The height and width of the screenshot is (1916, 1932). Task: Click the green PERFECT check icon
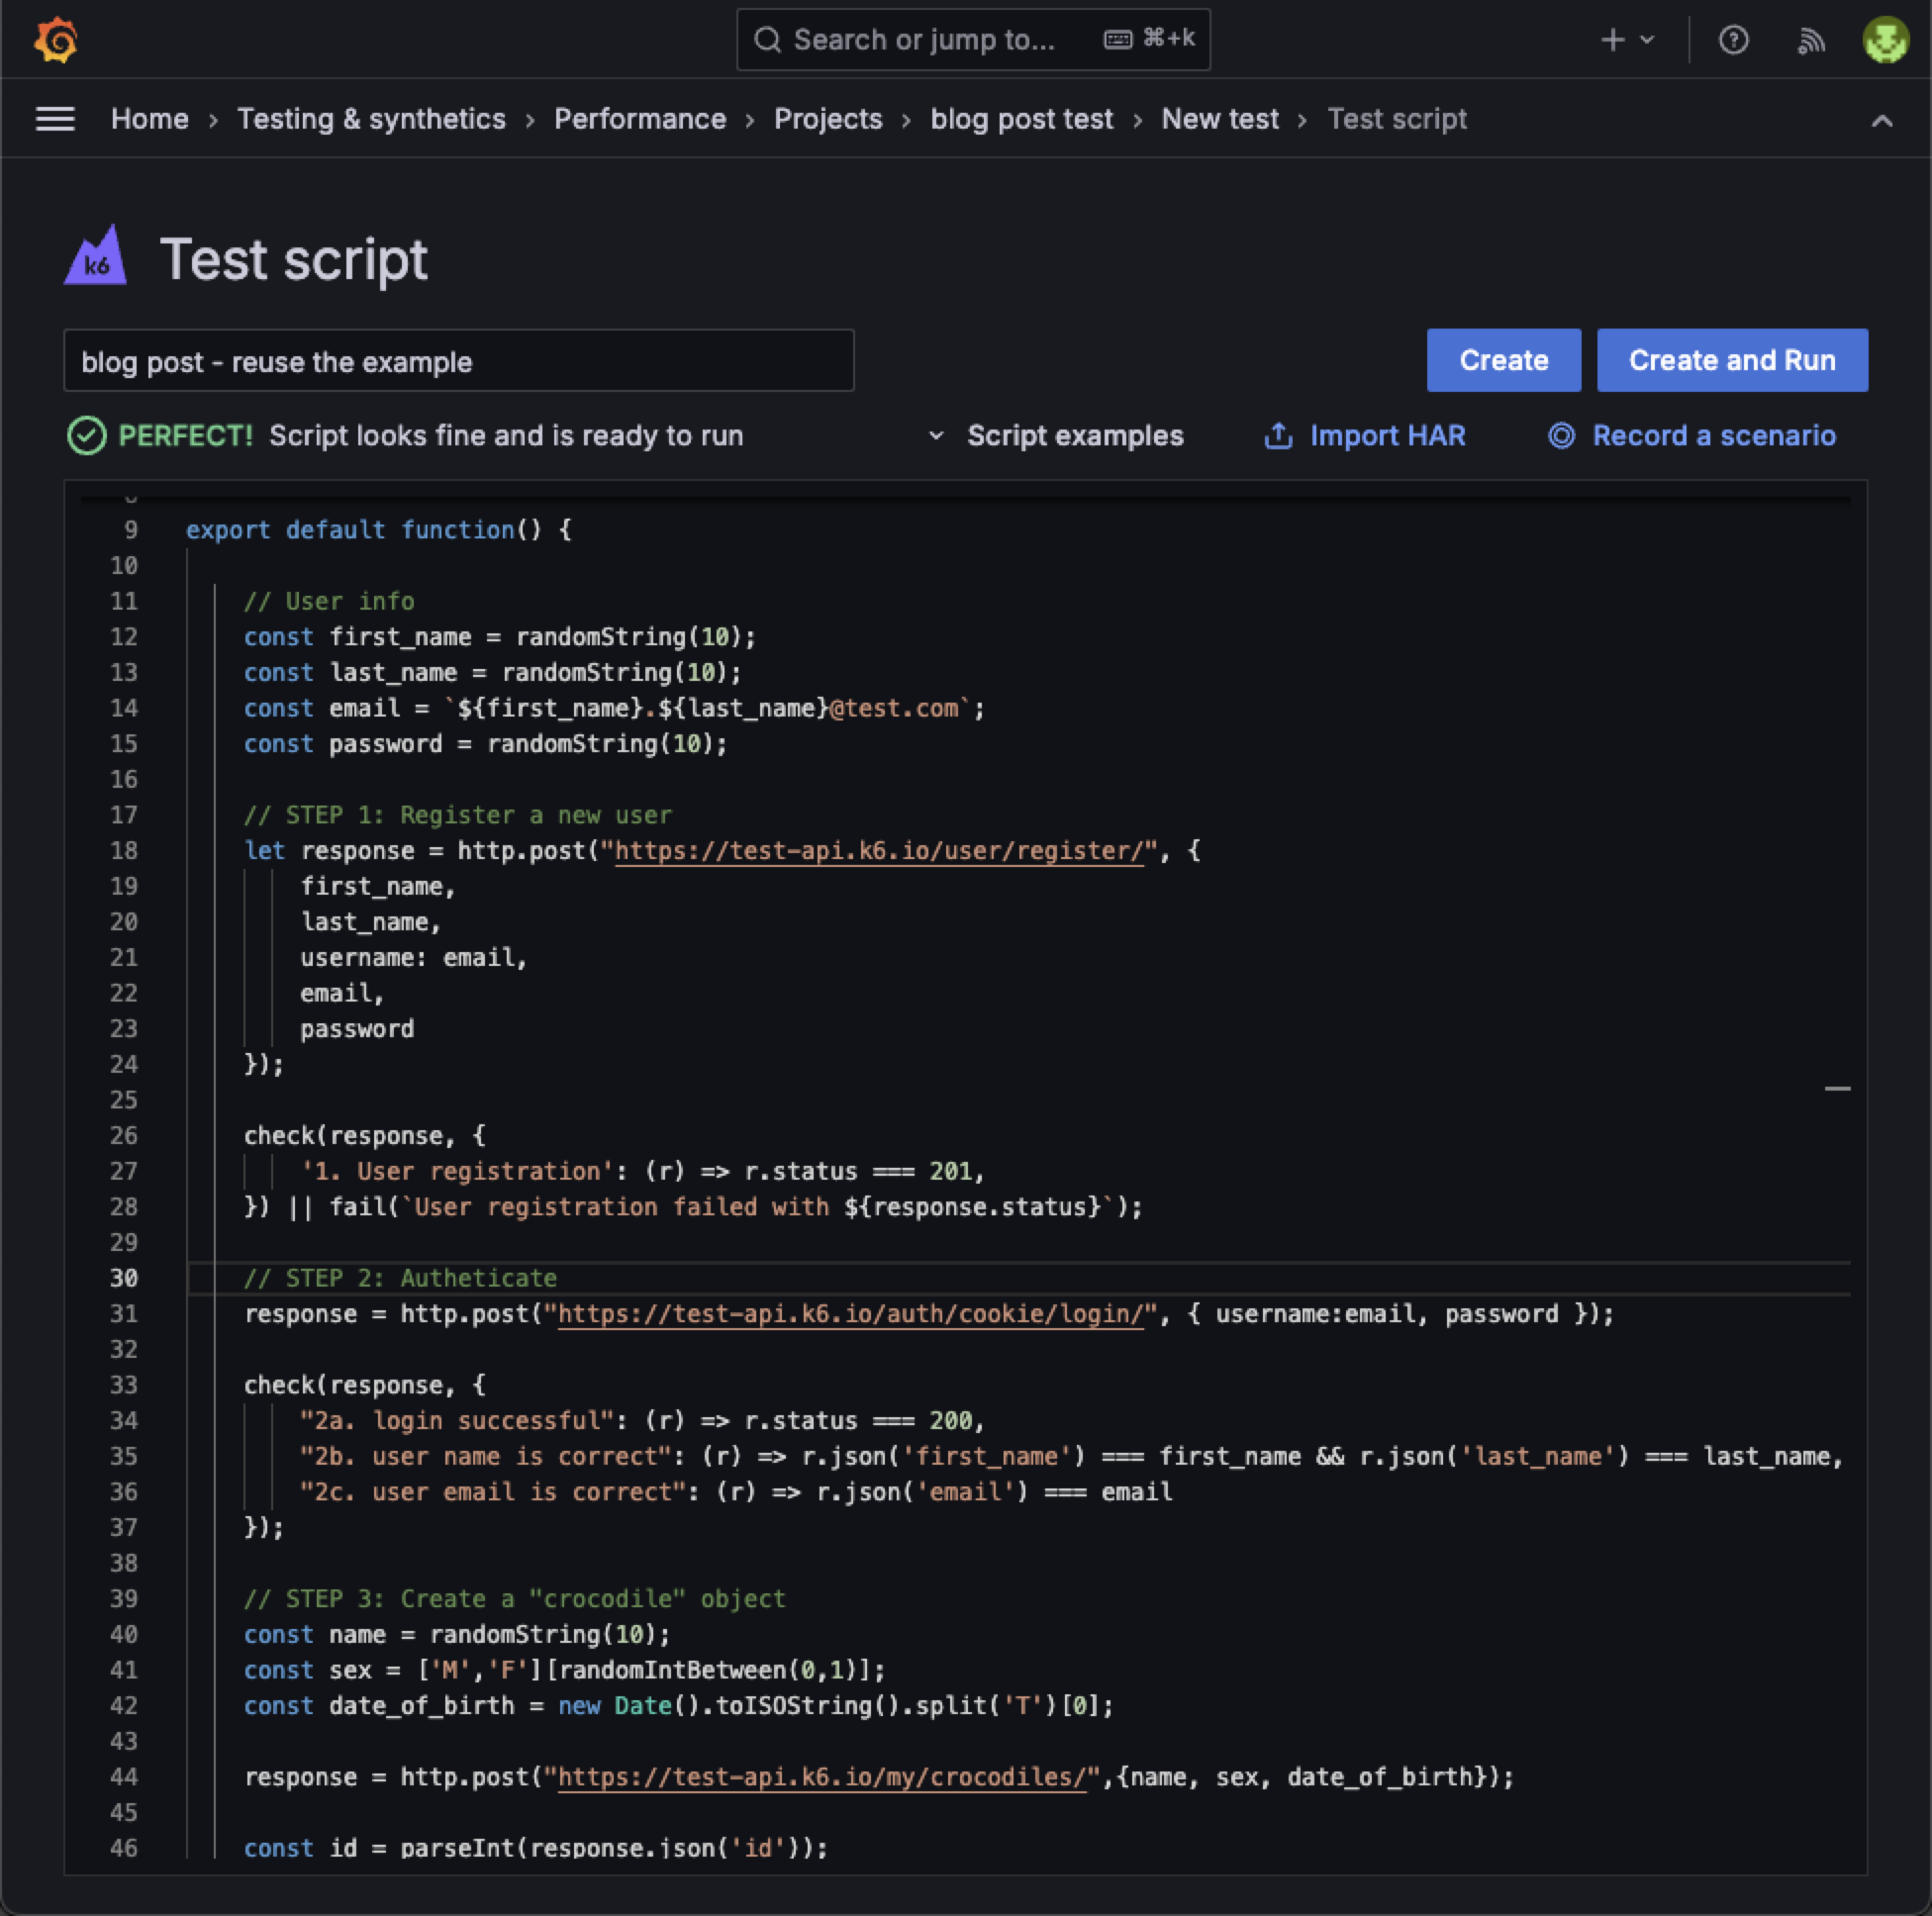[87, 435]
